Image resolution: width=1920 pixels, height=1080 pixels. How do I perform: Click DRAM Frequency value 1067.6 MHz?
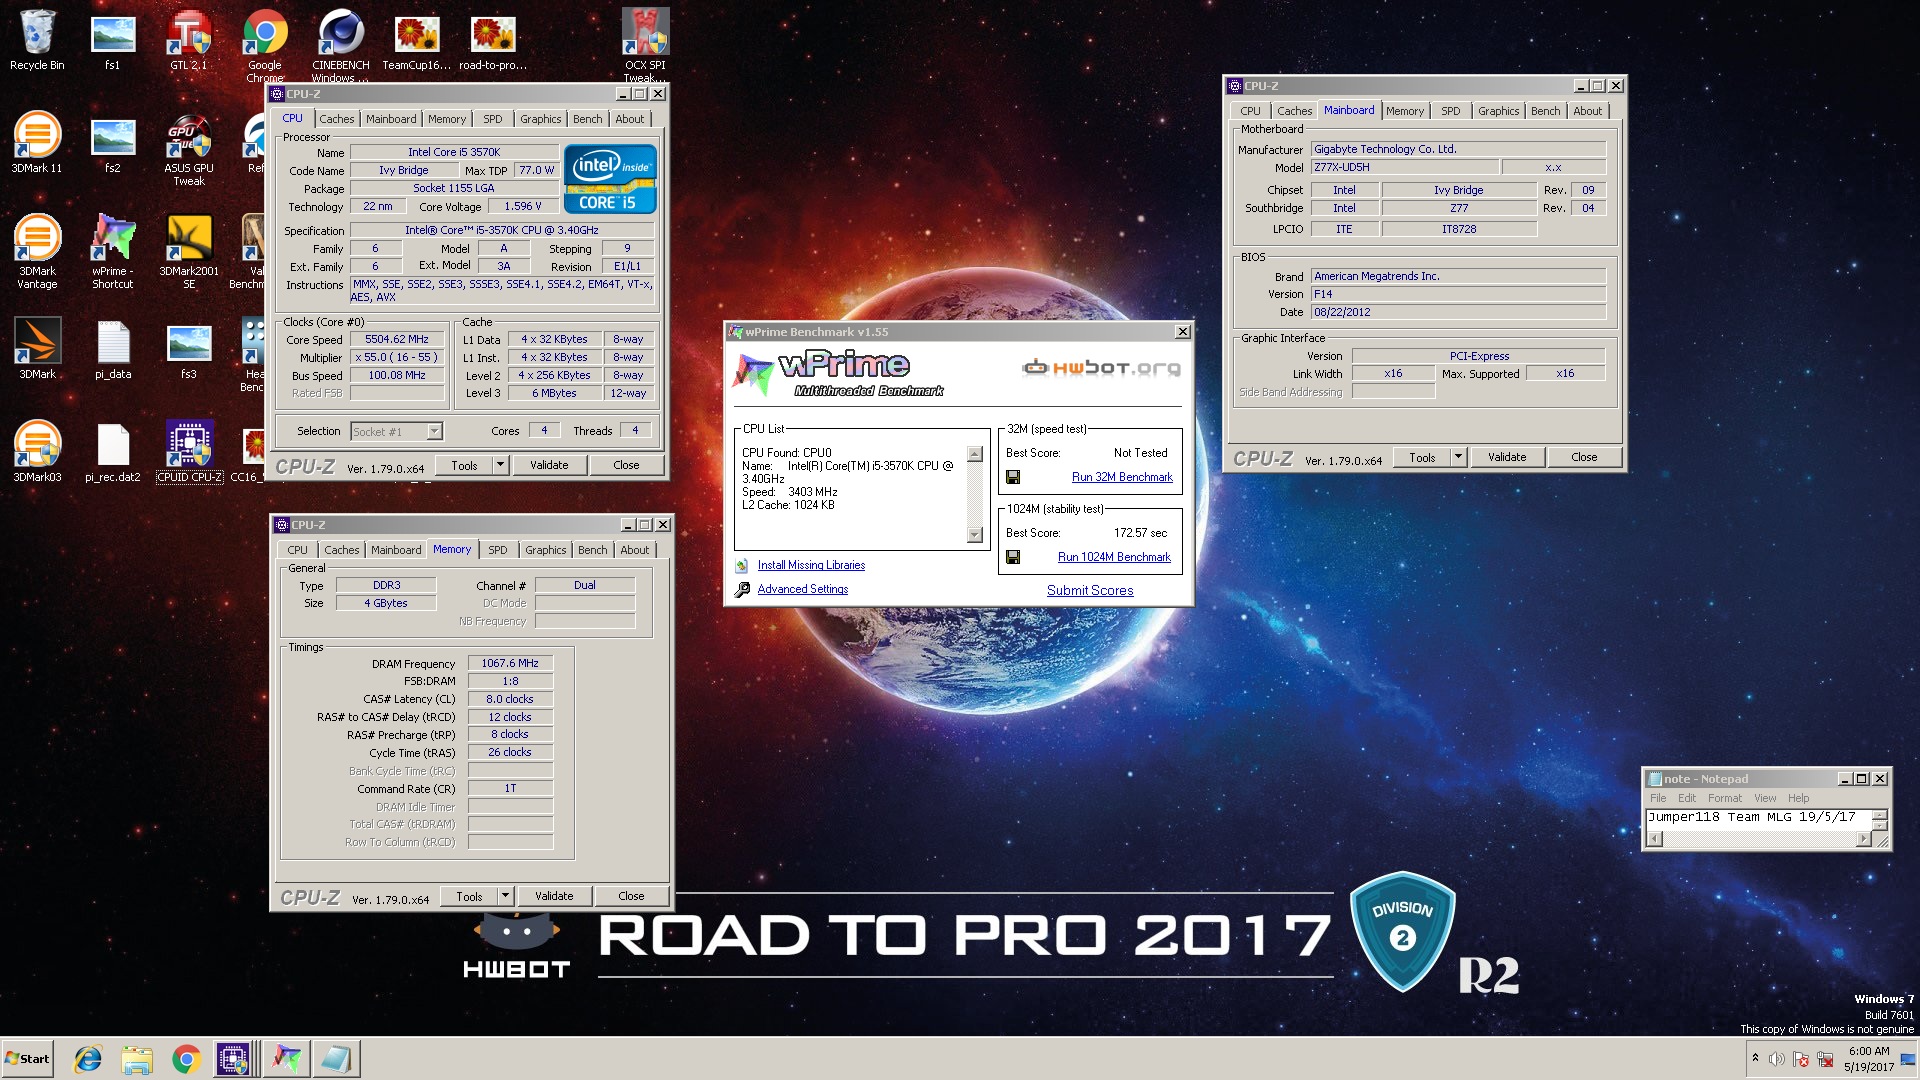tap(510, 663)
